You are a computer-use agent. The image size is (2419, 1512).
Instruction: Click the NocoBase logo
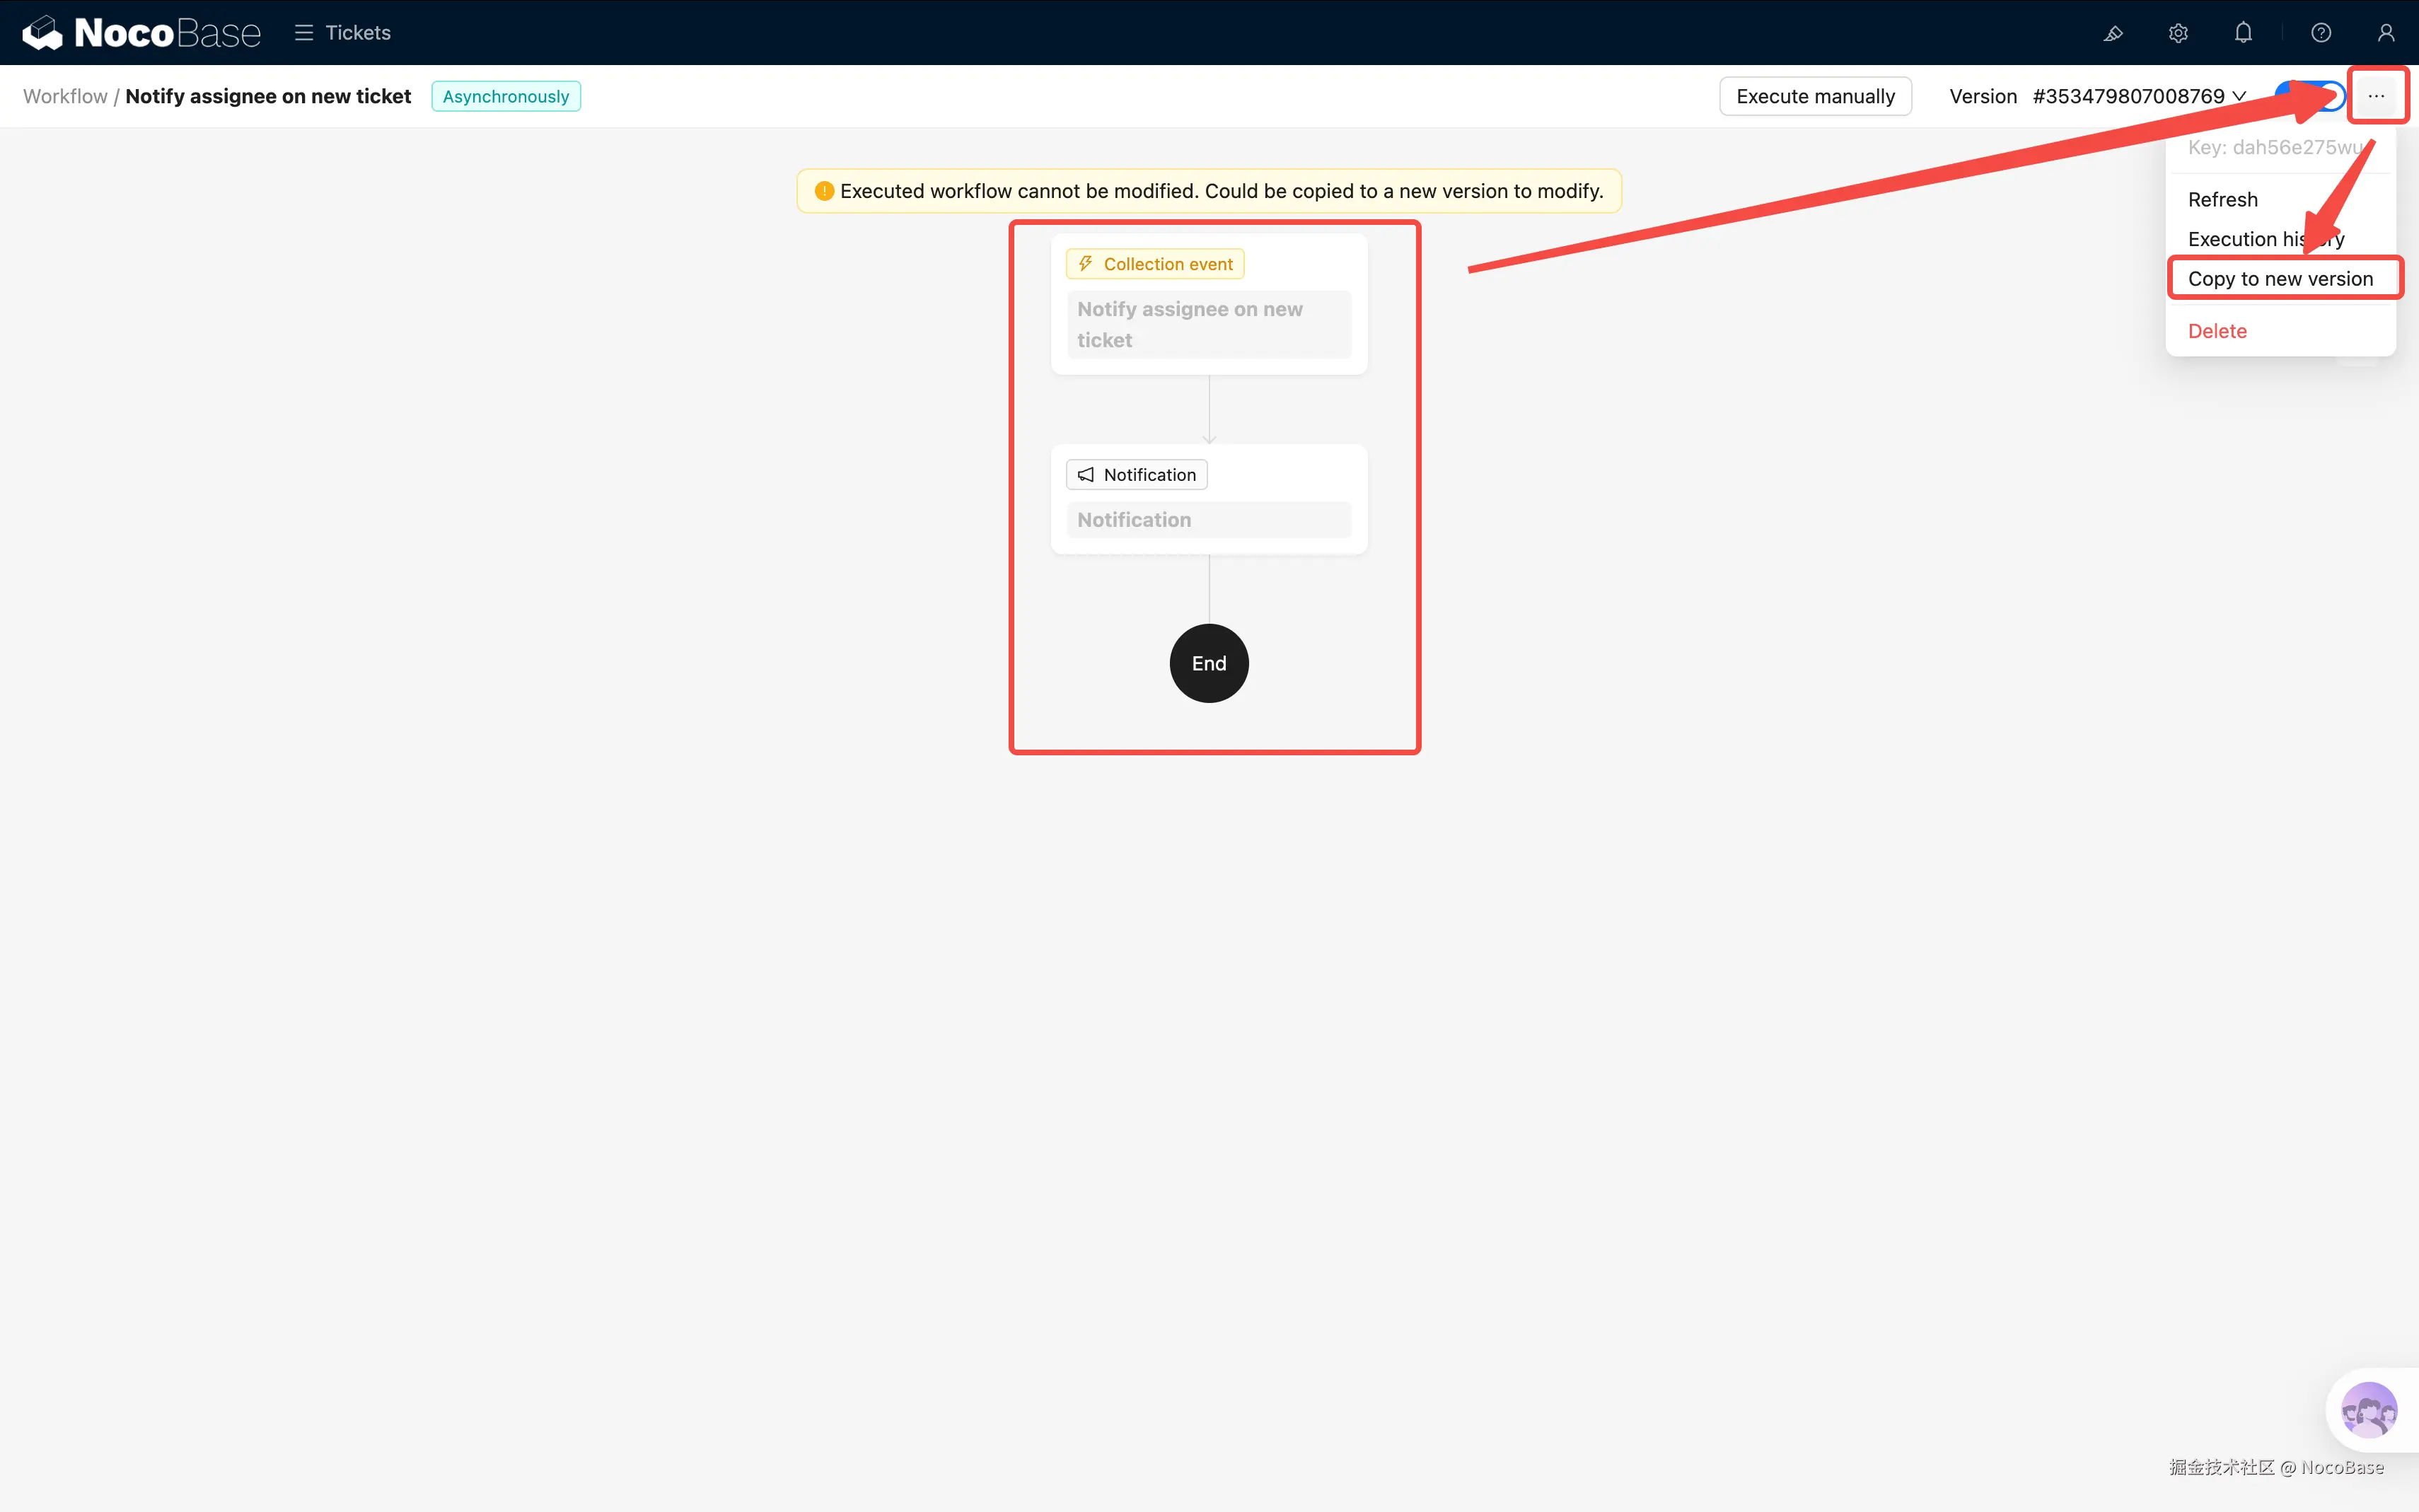pos(141,33)
